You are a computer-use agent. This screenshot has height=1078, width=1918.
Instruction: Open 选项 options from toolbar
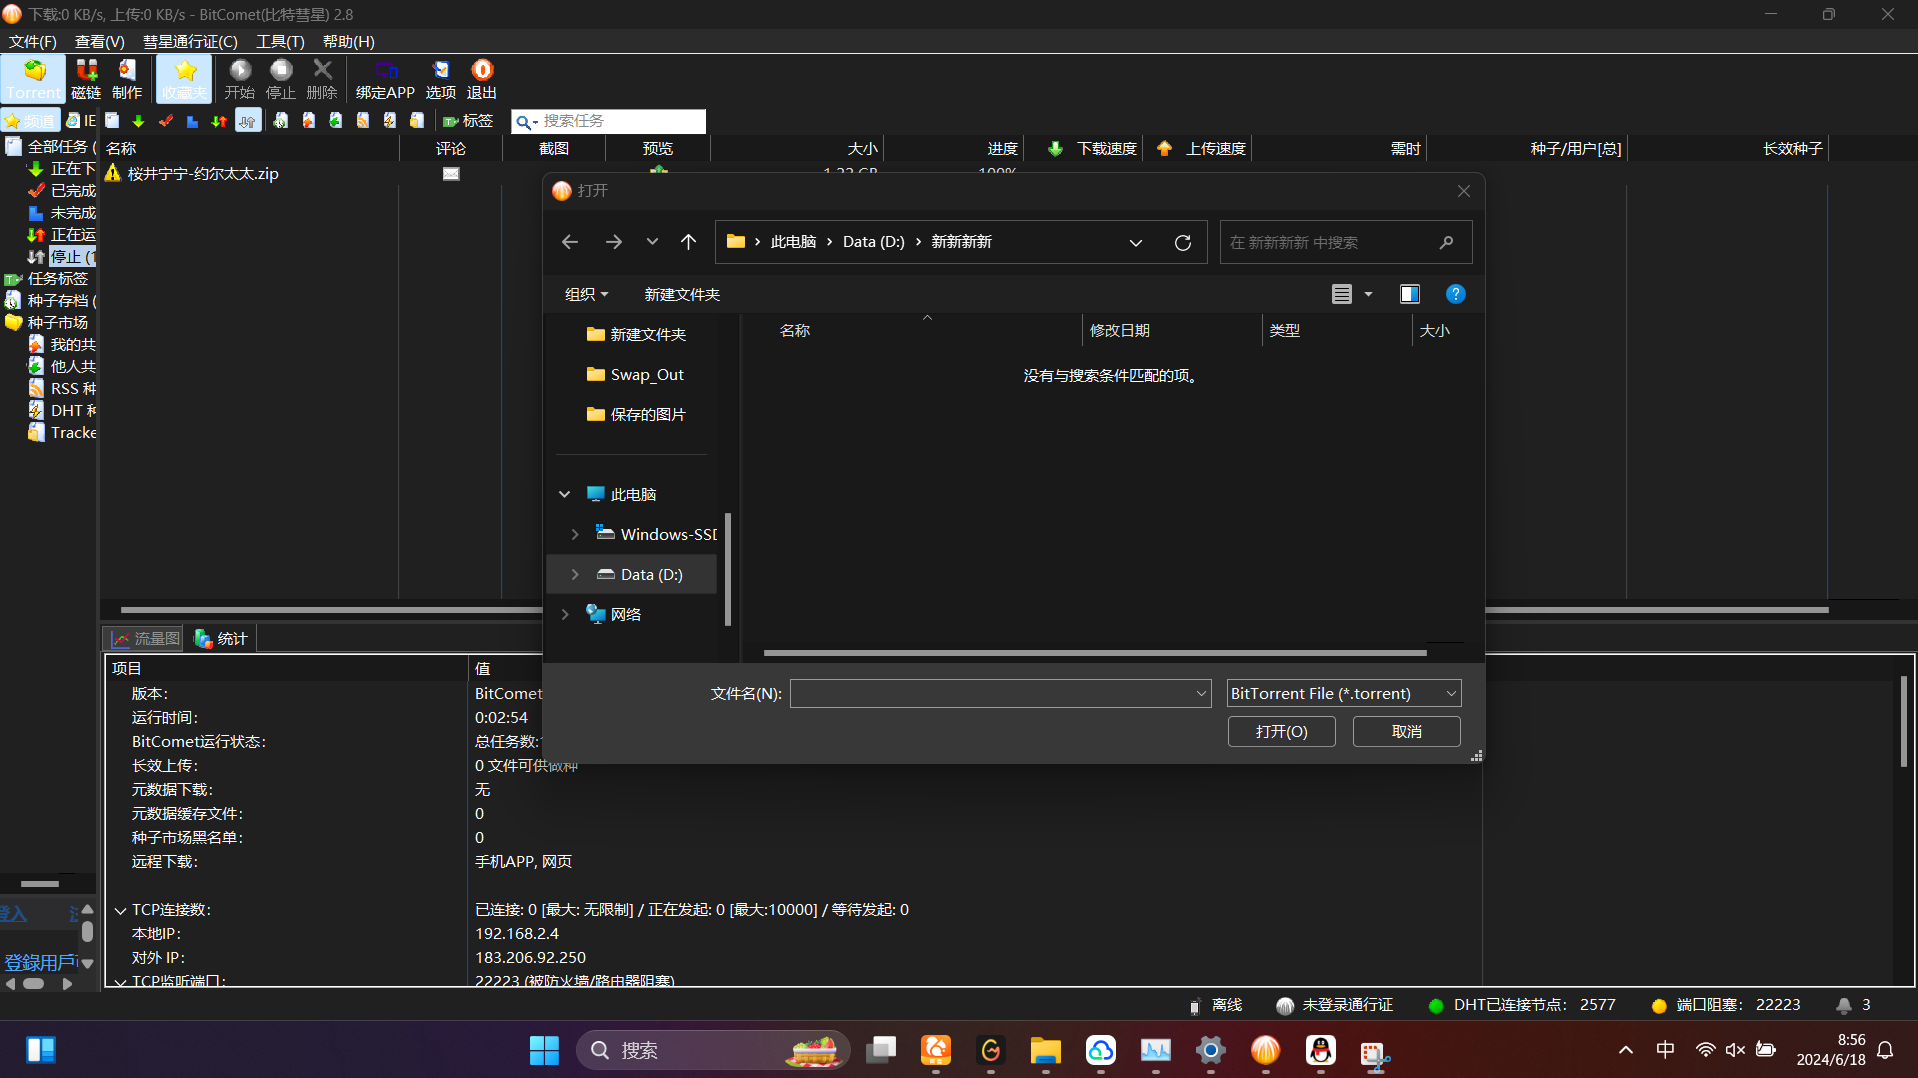click(440, 78)
